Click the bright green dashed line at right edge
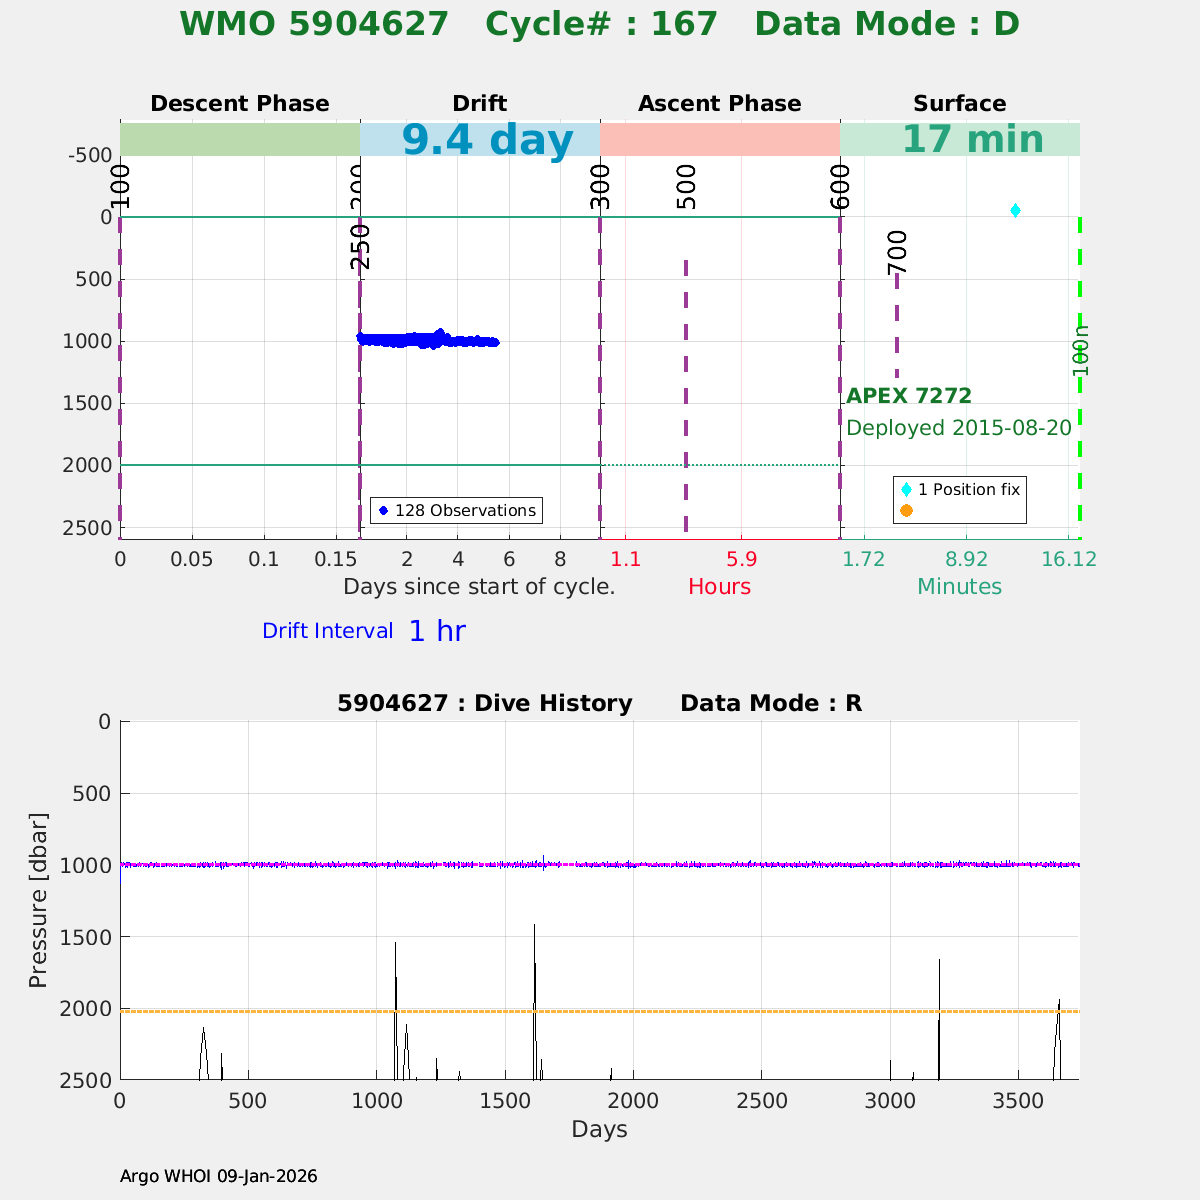Screen dimensions: 1200x1200 [1079, 450]
